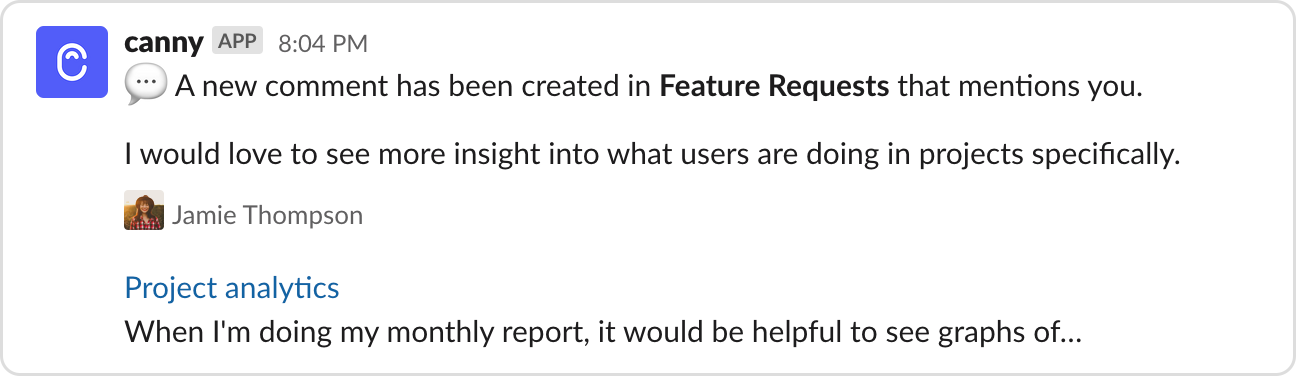Click the APP badge next to canny
This screenshot has height=376, width=1296.
237,42
